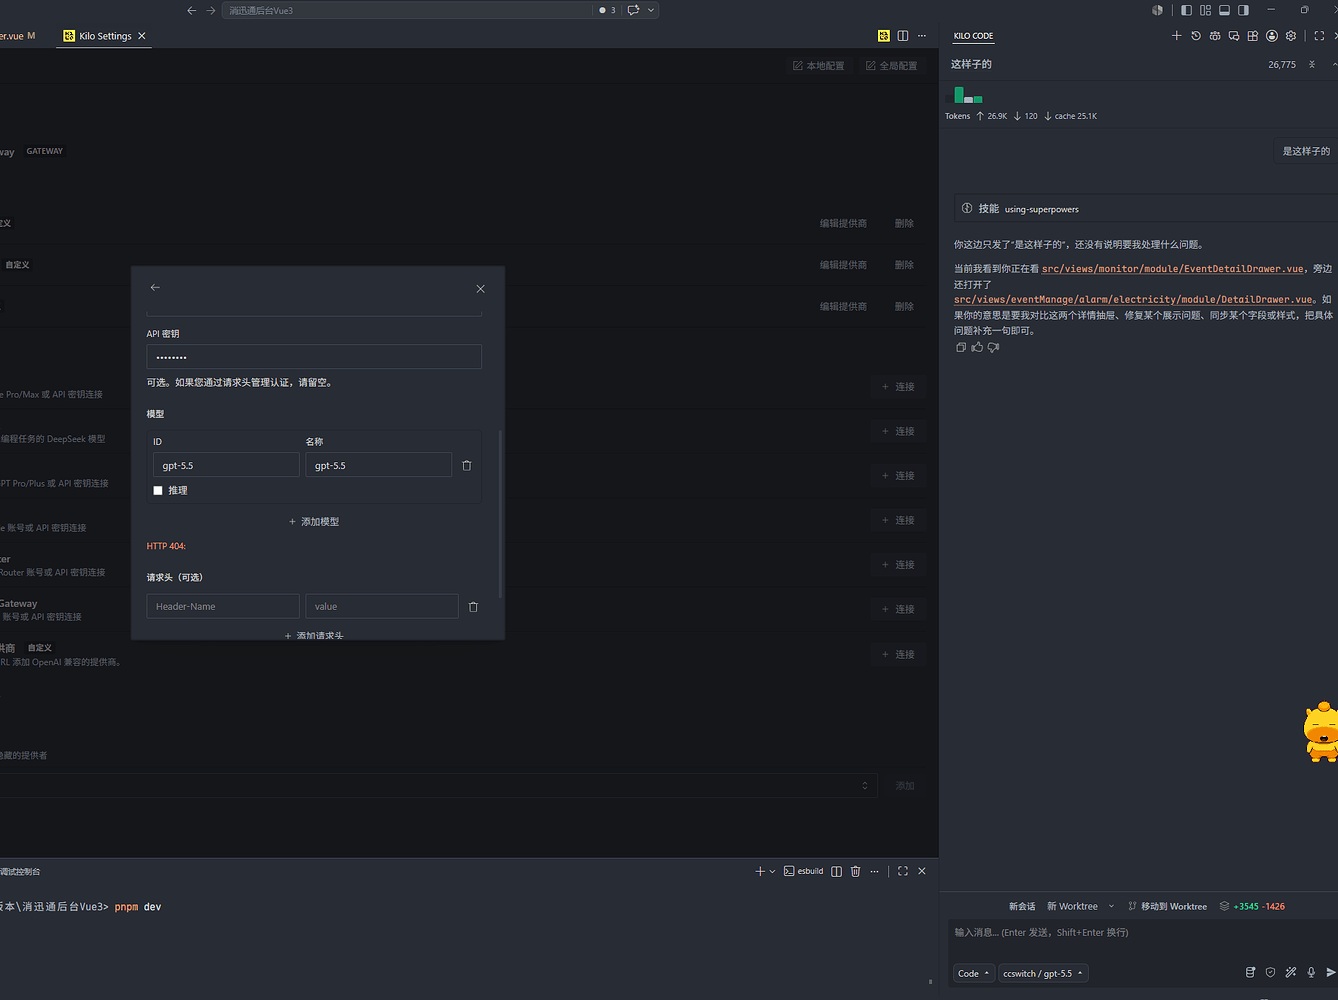Focus the model ID field containing gpt-5.5
Viewport: 1338px width, 1000px height.
(226, 465)
